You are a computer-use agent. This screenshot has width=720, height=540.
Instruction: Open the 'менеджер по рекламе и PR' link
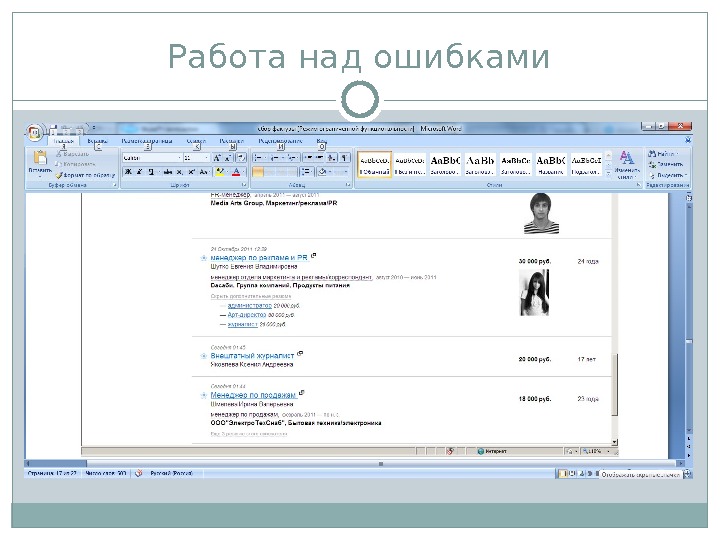[x=259, y=258]
